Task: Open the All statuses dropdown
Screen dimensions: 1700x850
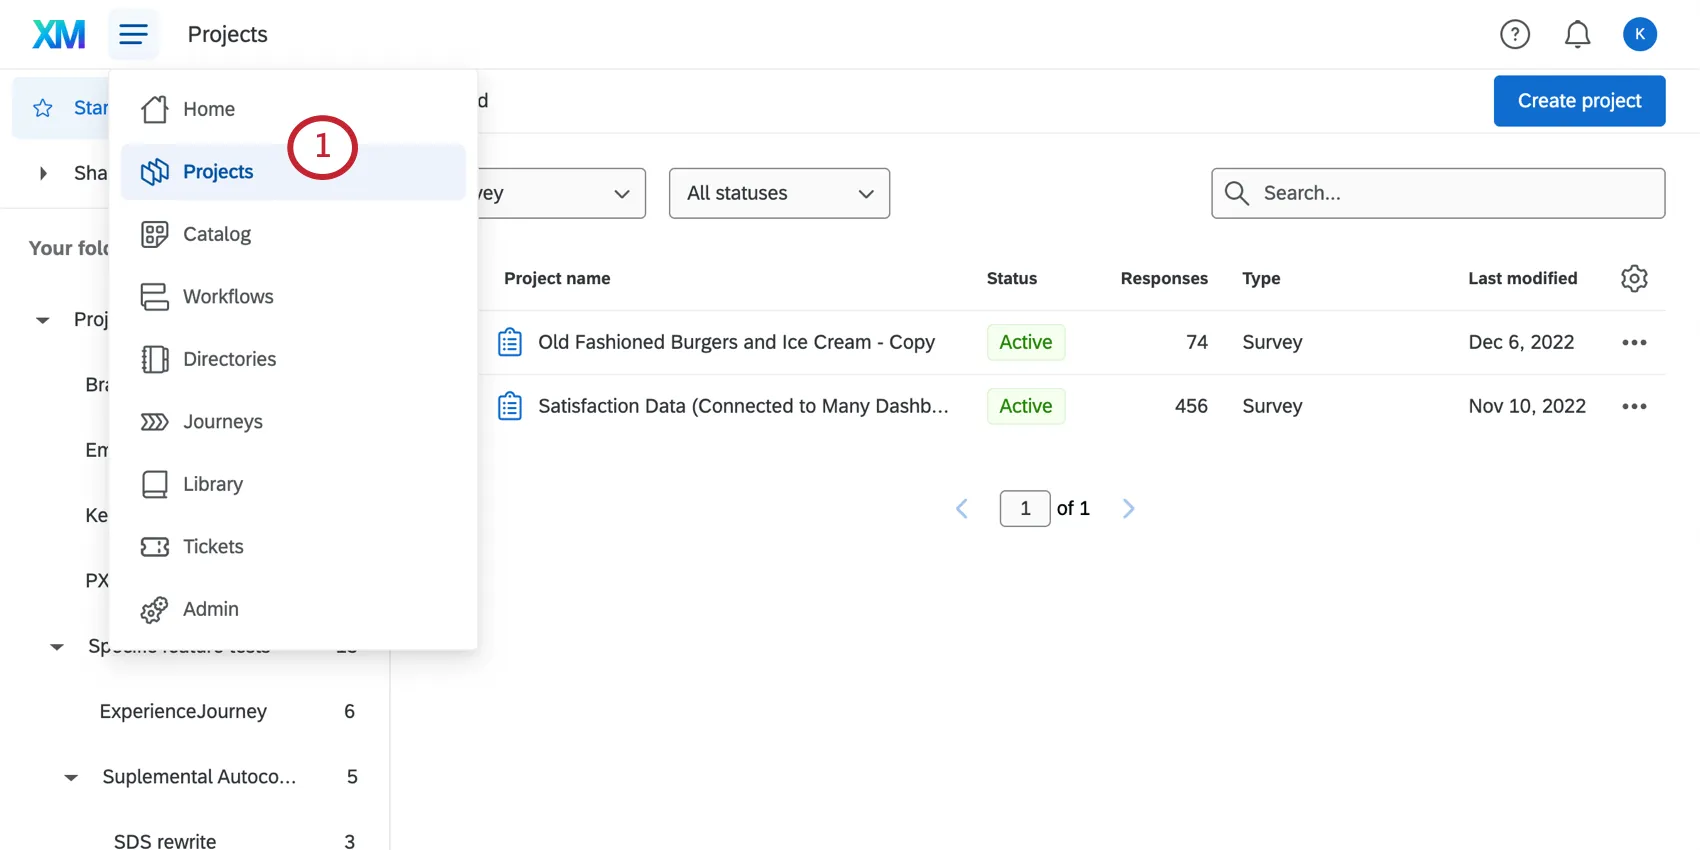Action: (779, 194)
